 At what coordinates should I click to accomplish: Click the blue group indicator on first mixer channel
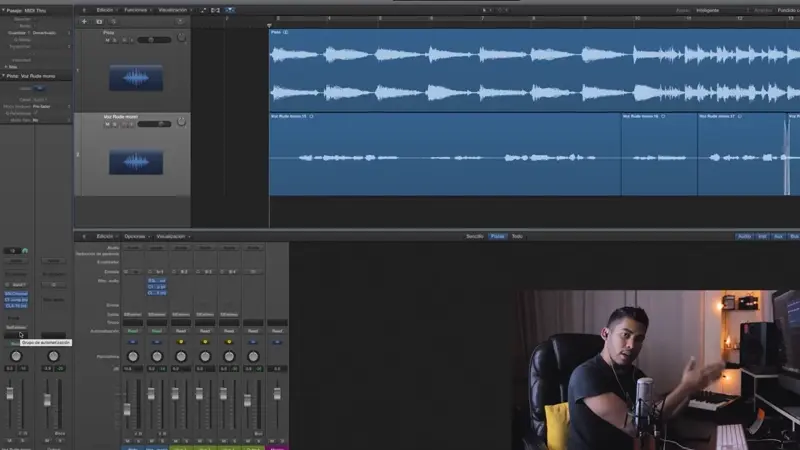pos(133,342)
